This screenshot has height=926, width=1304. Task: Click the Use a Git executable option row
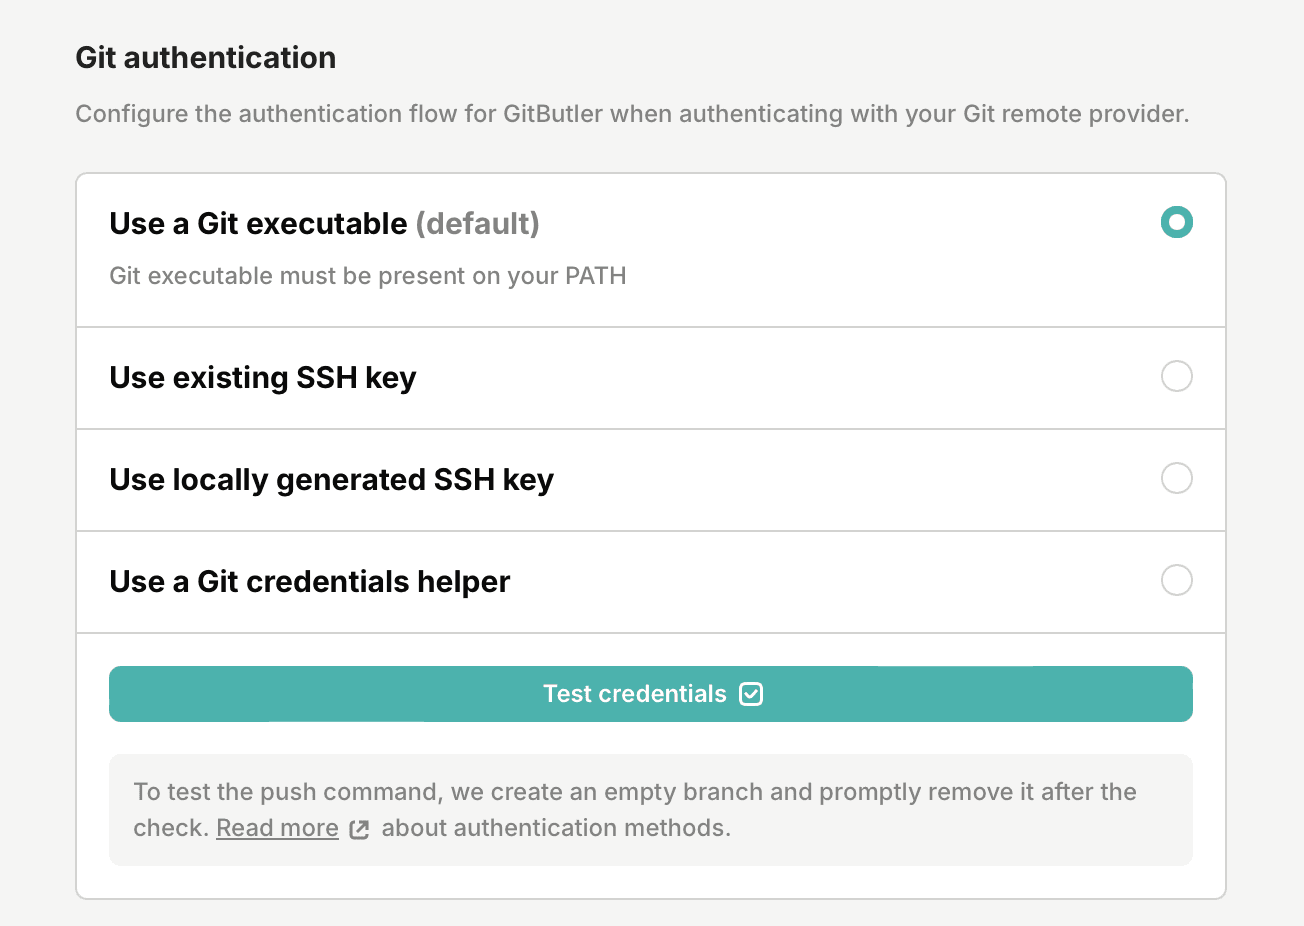pyautogui.click(x=650, y=249)
